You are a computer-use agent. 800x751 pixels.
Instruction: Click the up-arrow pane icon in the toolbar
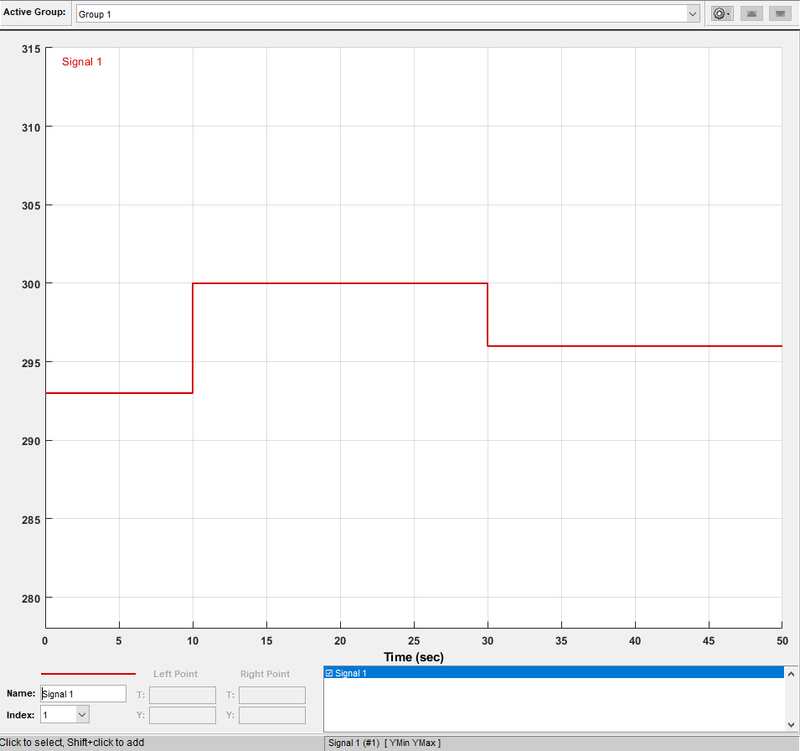tap(750, 13)
